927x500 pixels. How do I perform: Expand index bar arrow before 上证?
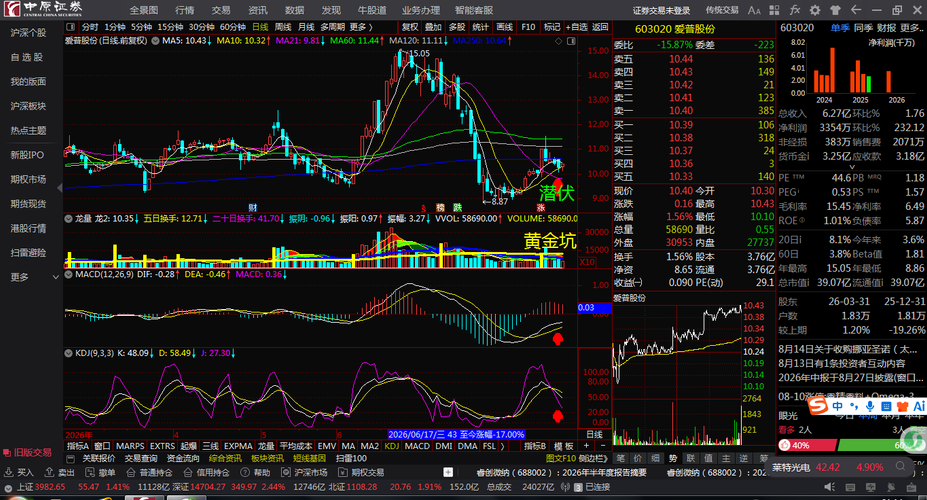[x=8, y=487]
